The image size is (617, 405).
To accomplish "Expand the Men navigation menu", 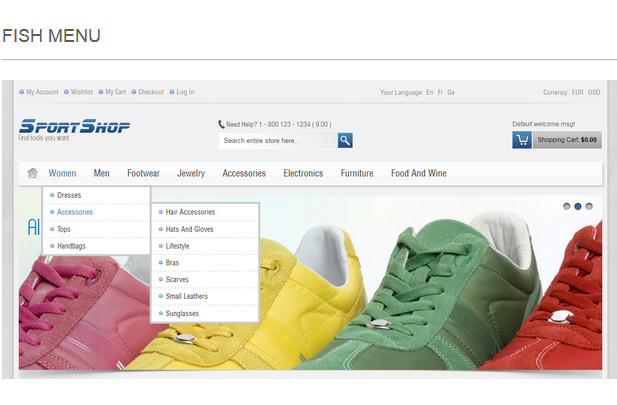I will [x=102, y=173].
